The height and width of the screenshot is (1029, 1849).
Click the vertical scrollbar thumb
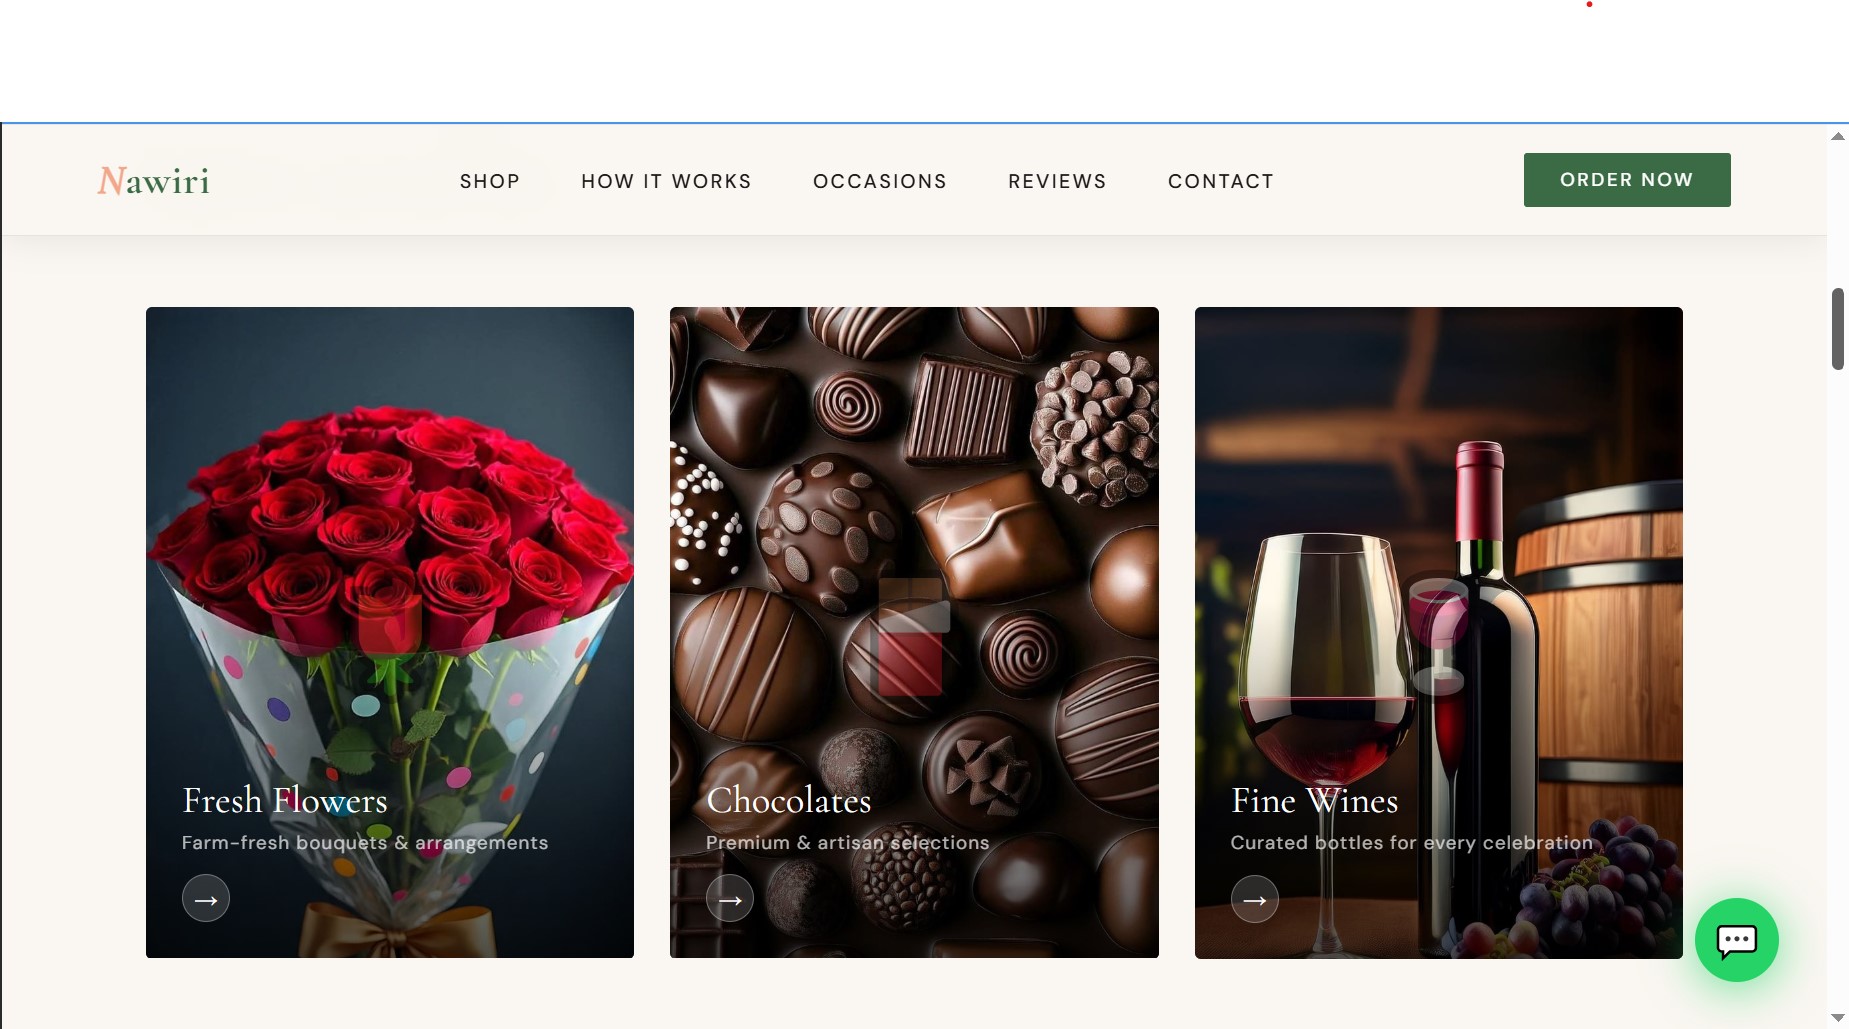coord(1837,329)
